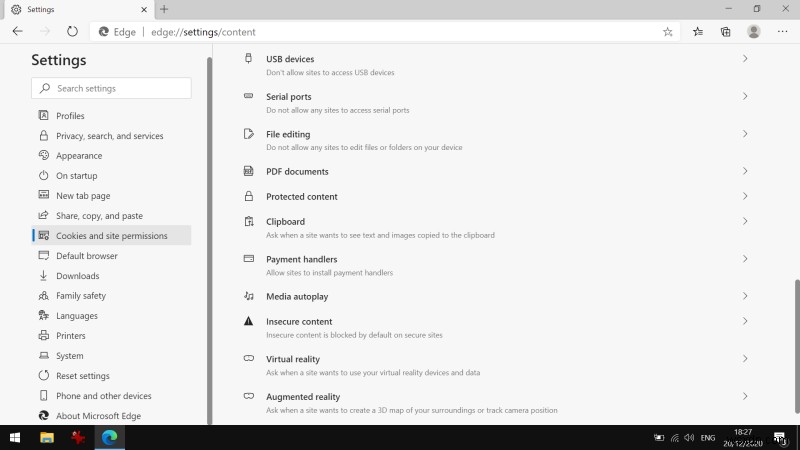Viewport: 800px width, 450px height.
Task: Open the profile avatar icon
Action: pyautogui.click(x=754, y=32)
